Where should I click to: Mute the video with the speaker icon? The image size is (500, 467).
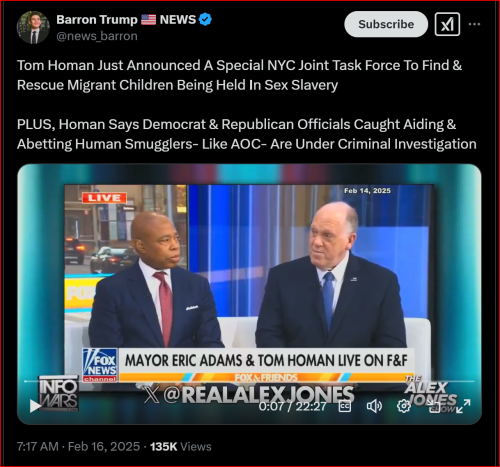374,406
